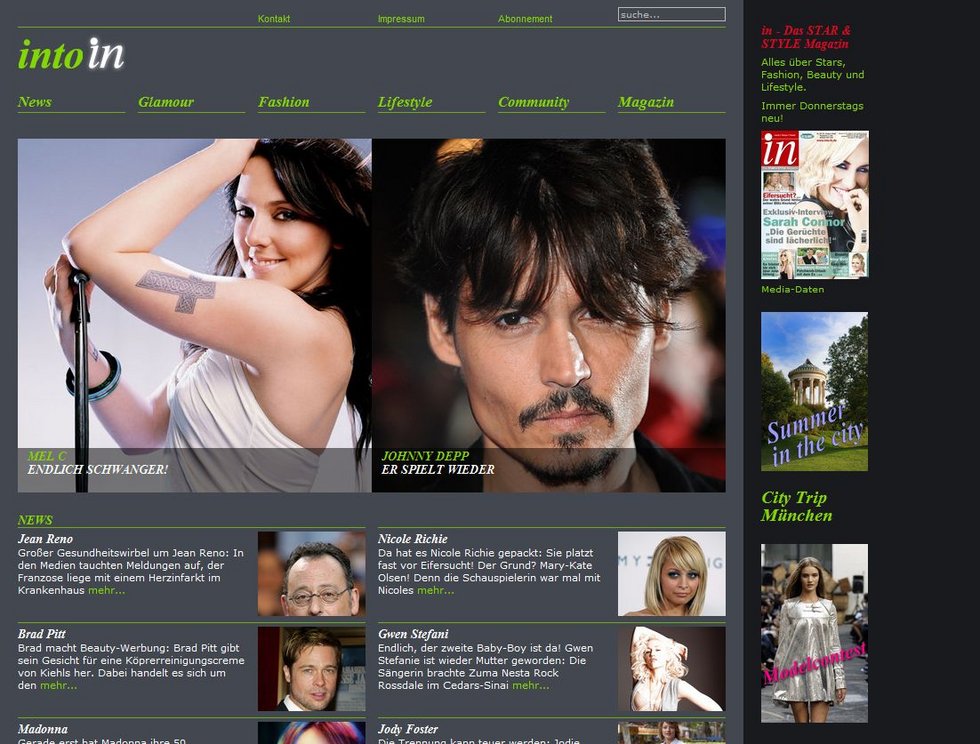Viewport: 980px width, 744px height.
Task: Open the 'Summer in the city' banner
Action: 814,391
